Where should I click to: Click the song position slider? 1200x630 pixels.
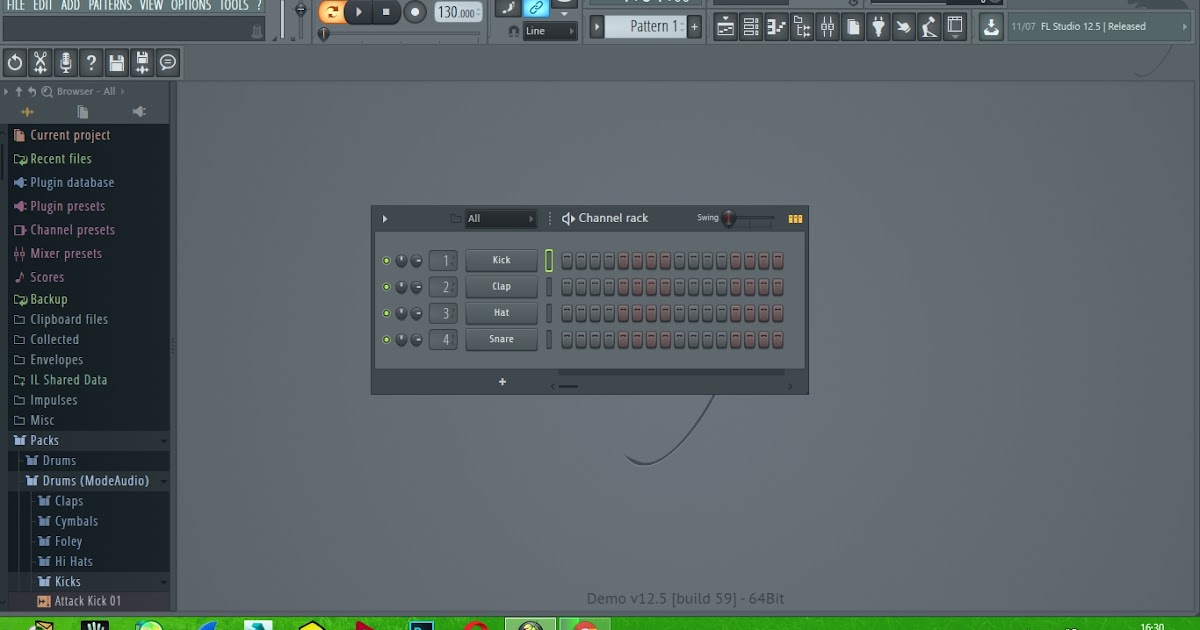[x=401, y=34]
